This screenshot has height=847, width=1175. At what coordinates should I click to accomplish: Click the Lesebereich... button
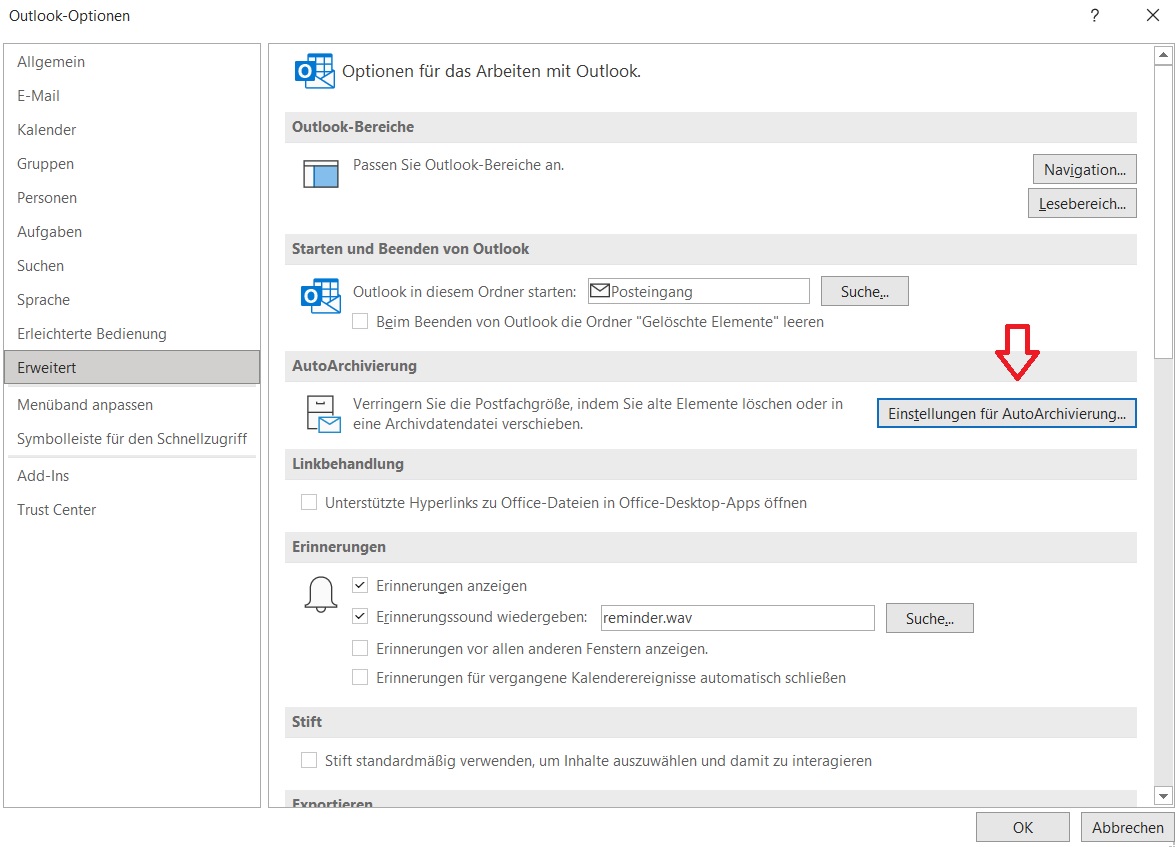pos(1082,203)
